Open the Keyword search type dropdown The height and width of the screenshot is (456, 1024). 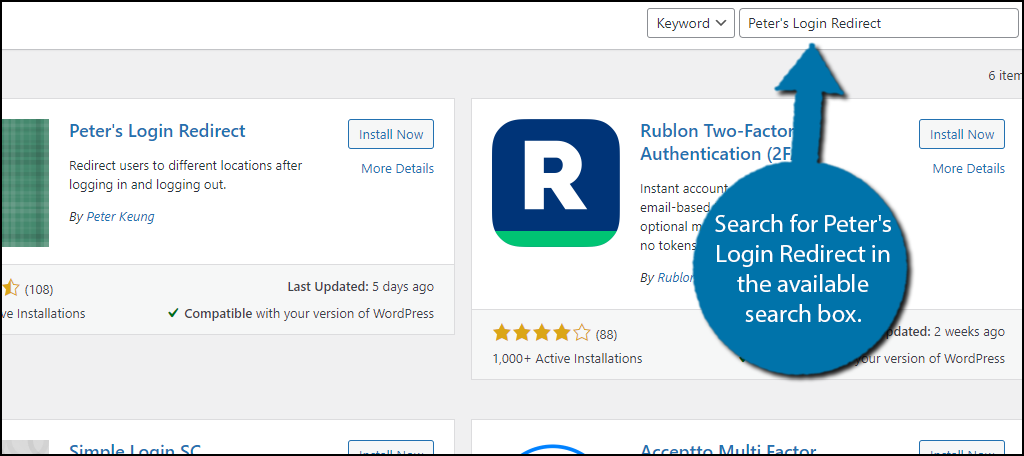pos(691,24)
